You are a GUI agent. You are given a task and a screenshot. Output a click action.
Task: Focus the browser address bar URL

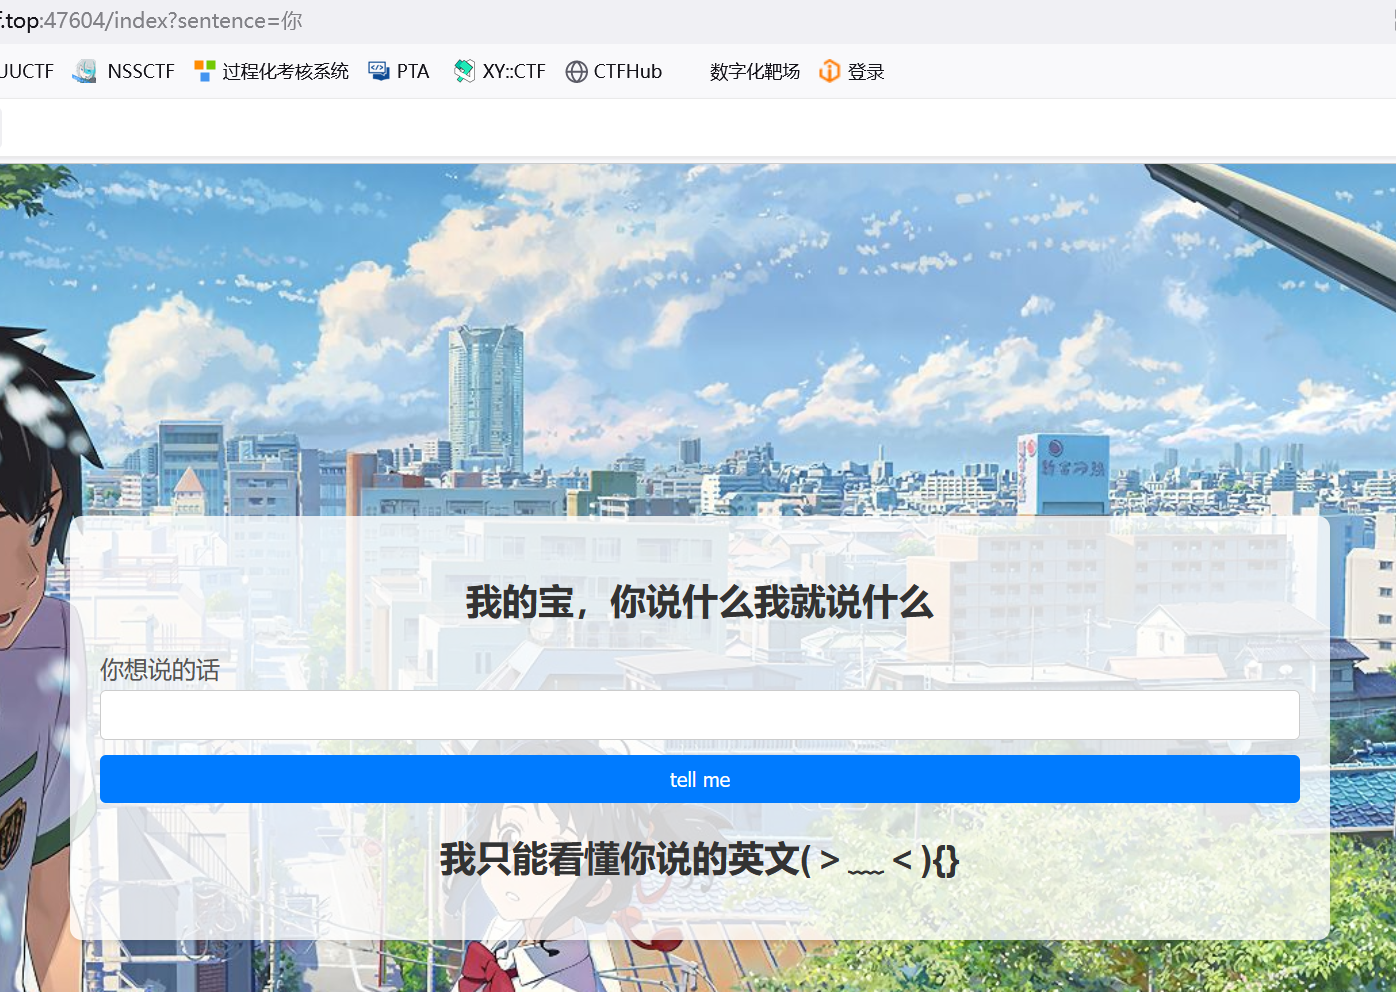[150, 21]
